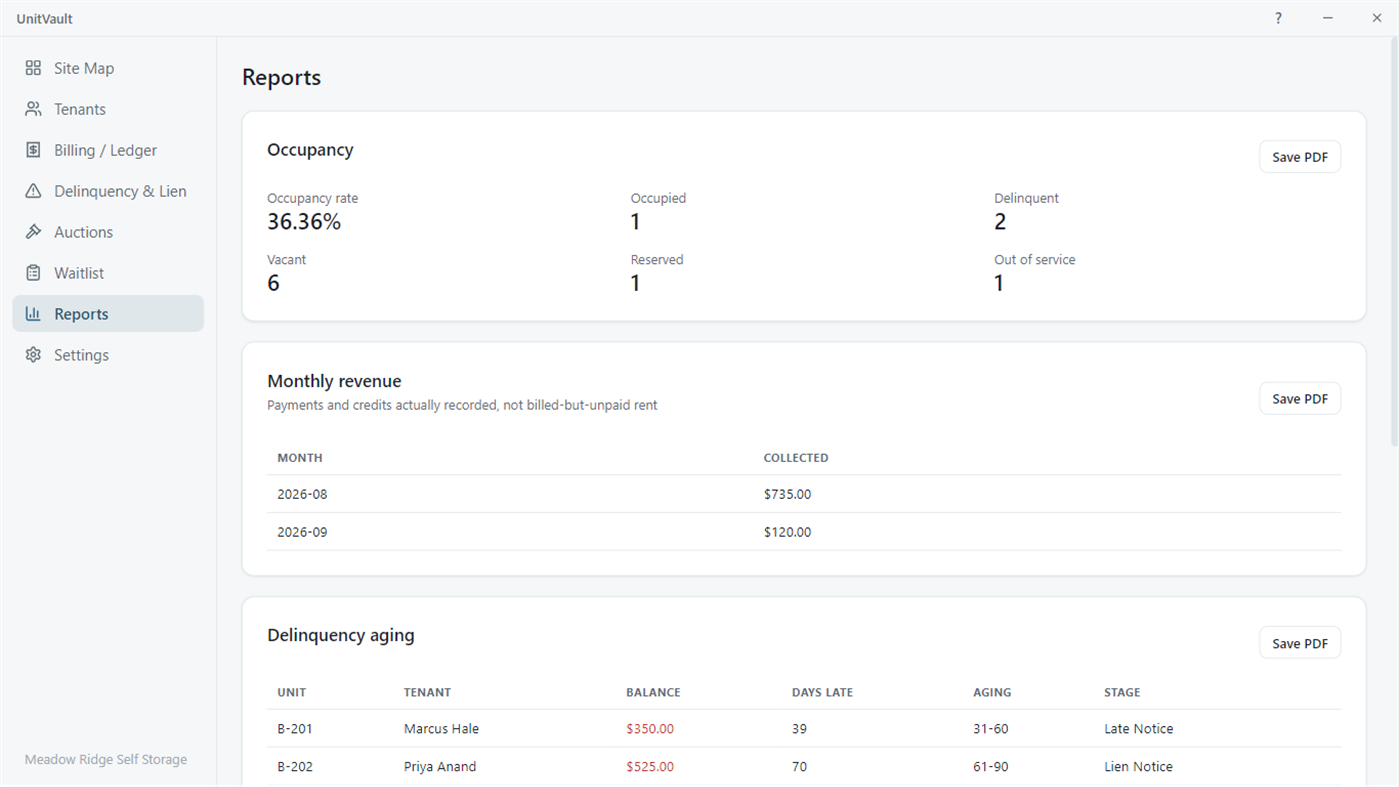Screen dimensions: 1399x787
Task: Click the Waitlist clipboard icon
Action: click(33, 273)
